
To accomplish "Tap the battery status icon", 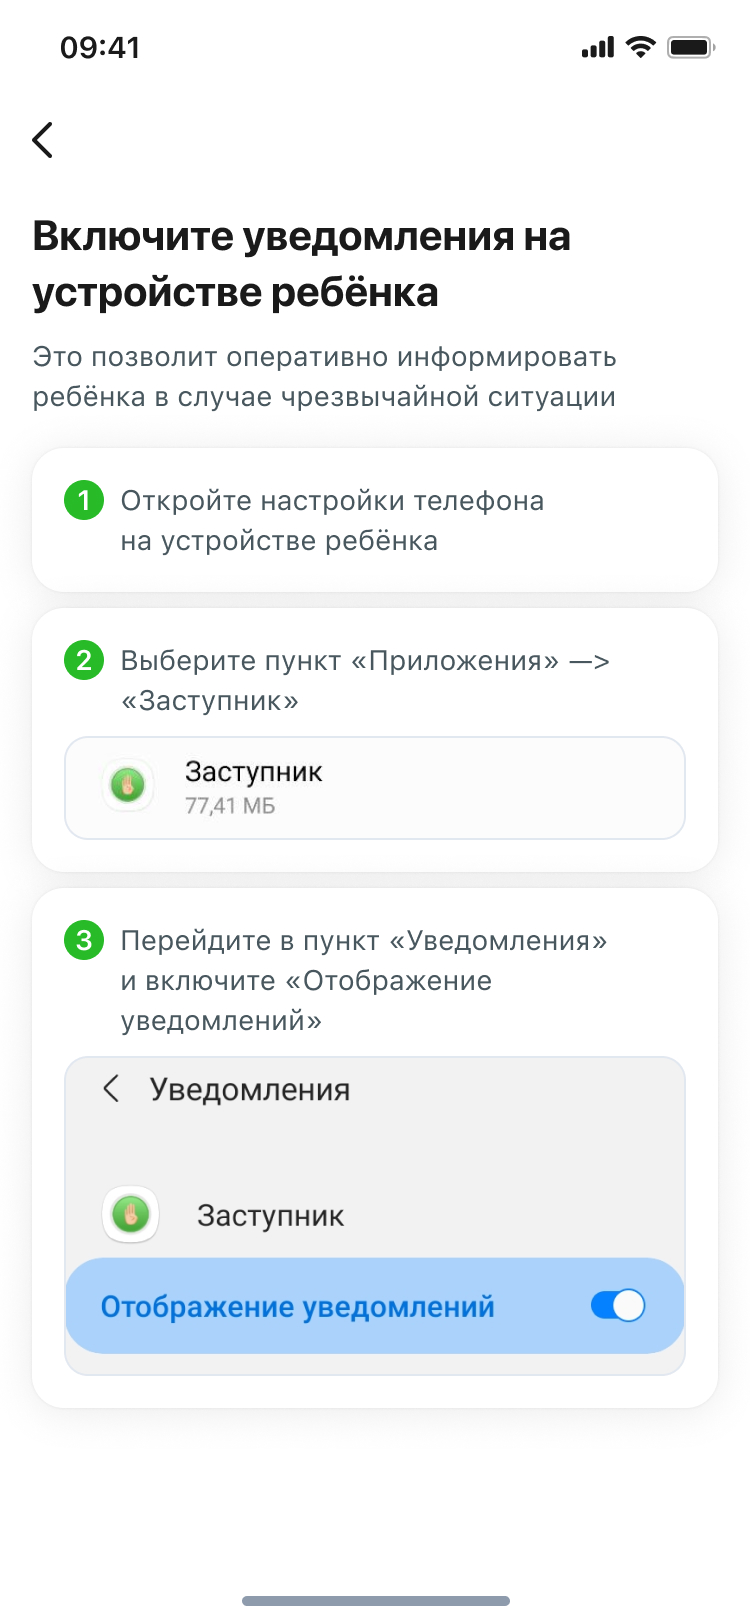I will (x=691, y=47).
